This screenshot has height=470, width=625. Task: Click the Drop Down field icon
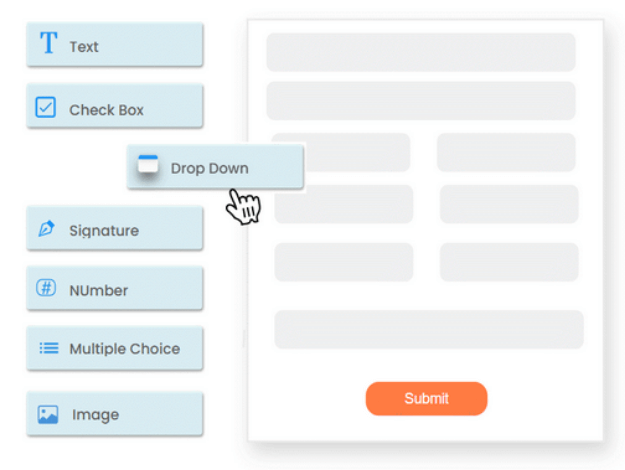point(148,167)
